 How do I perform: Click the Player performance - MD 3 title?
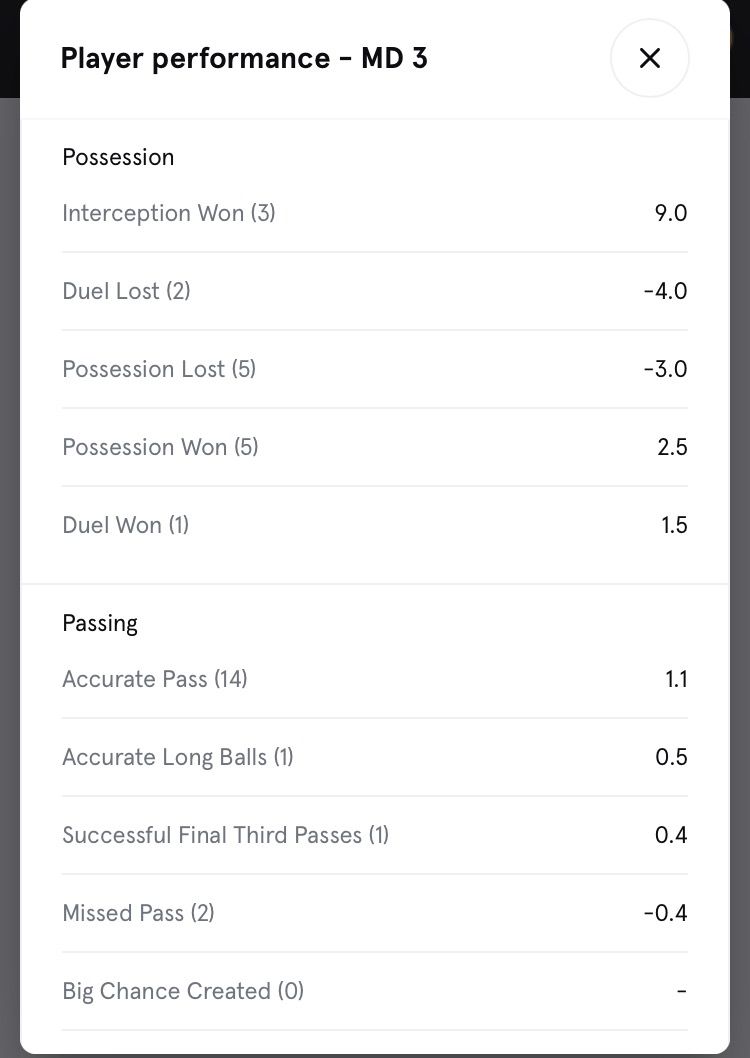pyautogui.click(x=244, y=58)
